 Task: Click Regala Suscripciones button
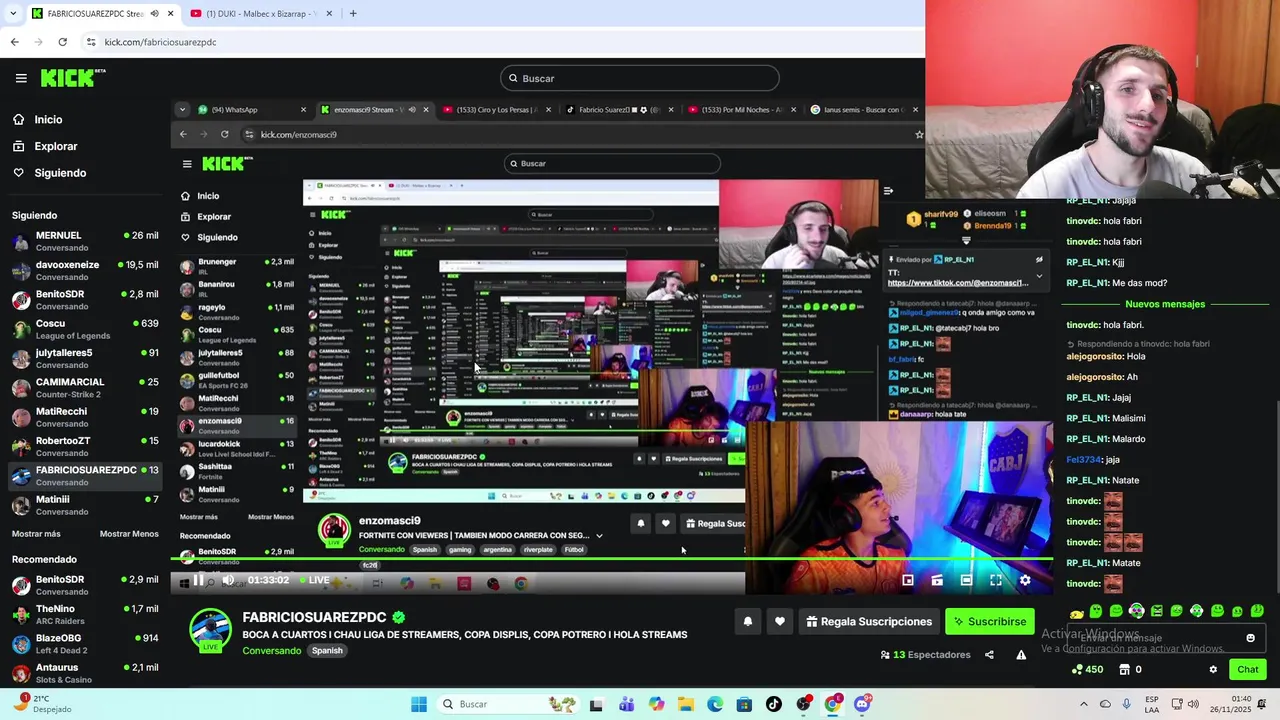click(x=868, y=622)
